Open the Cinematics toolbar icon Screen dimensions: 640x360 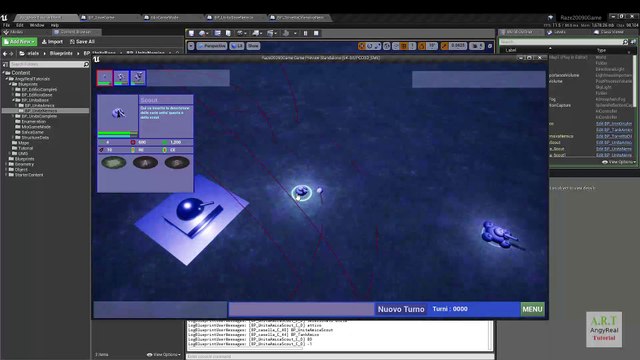[x=270, y=33]
